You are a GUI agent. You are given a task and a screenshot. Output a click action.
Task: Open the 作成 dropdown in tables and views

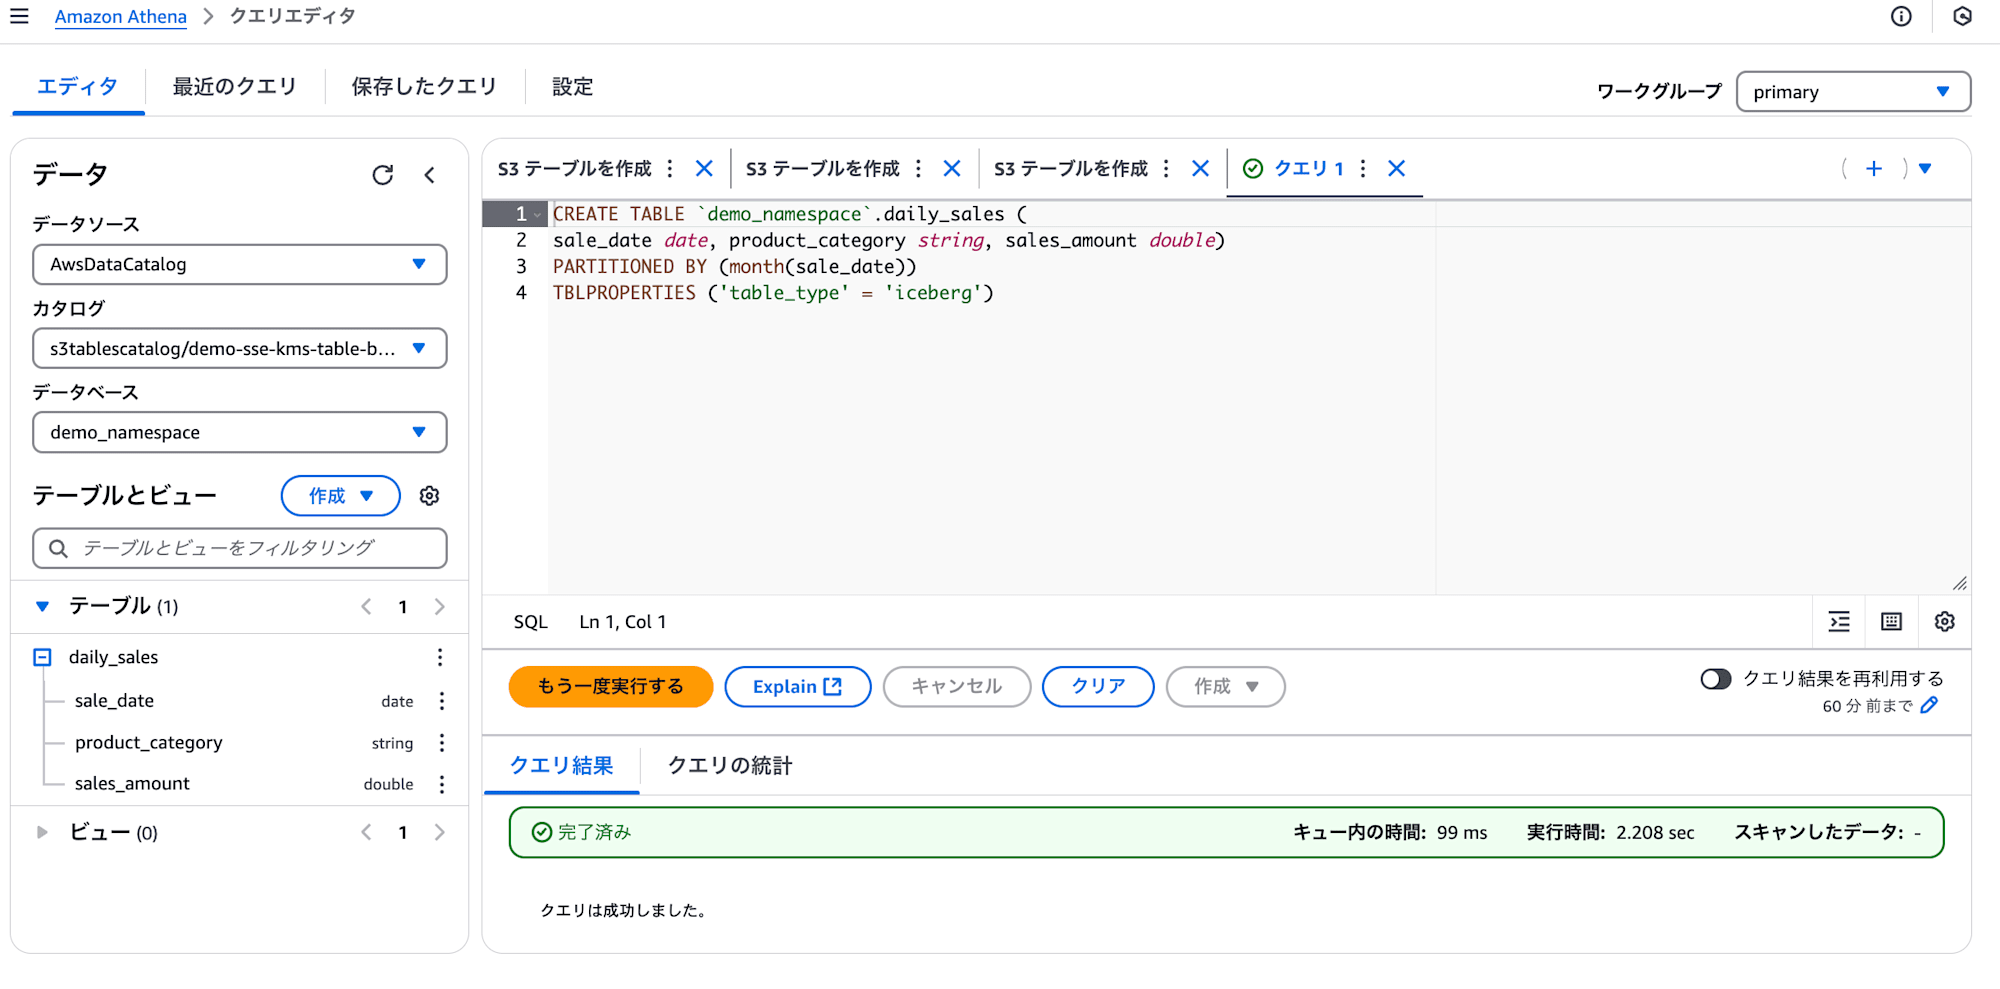point(340,496)
